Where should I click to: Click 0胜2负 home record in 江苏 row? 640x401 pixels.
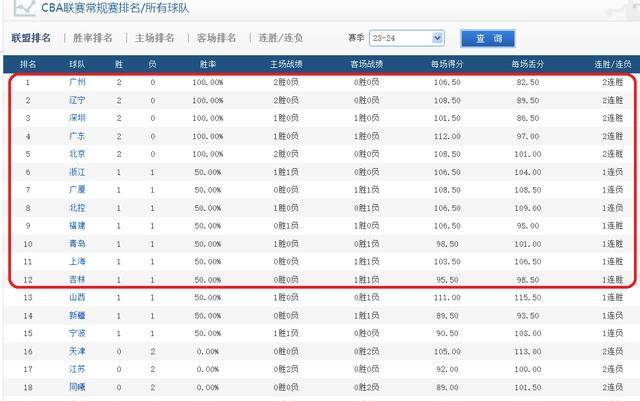tap(286, 369)
